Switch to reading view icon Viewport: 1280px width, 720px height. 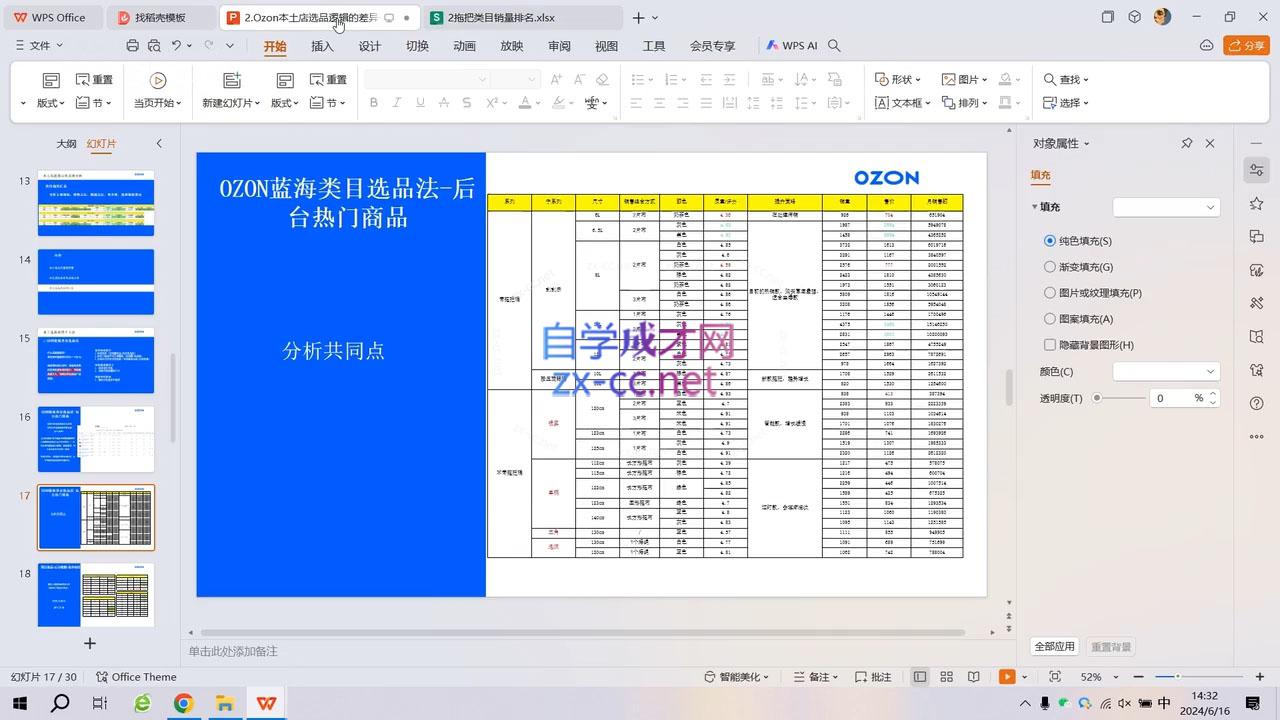[974, 677]
